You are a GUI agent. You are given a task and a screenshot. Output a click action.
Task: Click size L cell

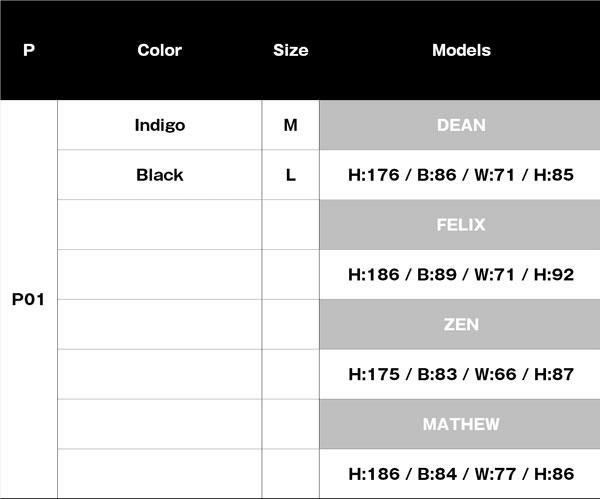(x=291, y=175)
